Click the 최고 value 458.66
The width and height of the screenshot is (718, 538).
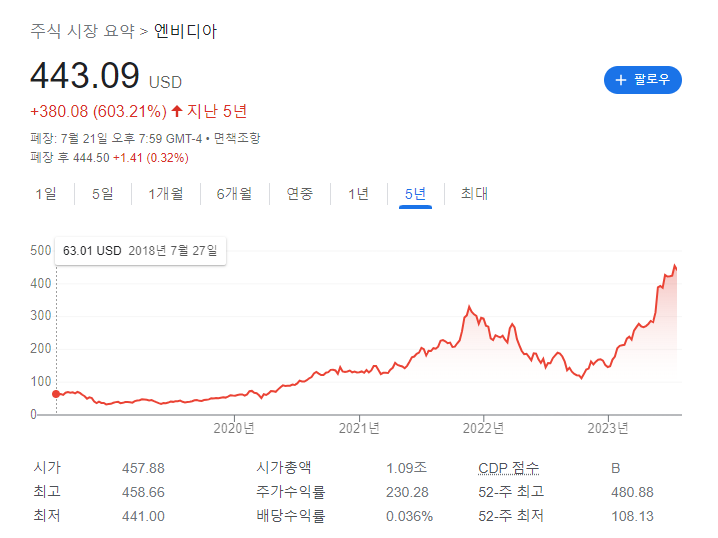pyautogui.click(x=143, y=492)
